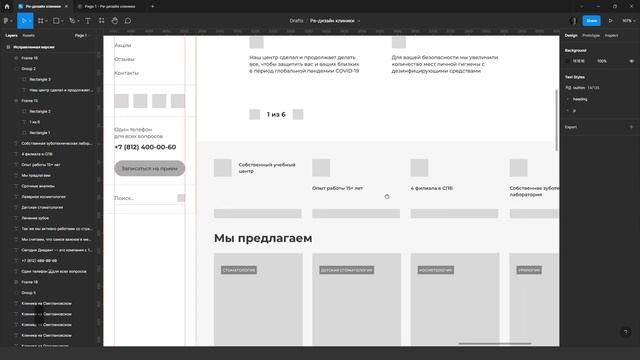Click the blue Share button

591,21
